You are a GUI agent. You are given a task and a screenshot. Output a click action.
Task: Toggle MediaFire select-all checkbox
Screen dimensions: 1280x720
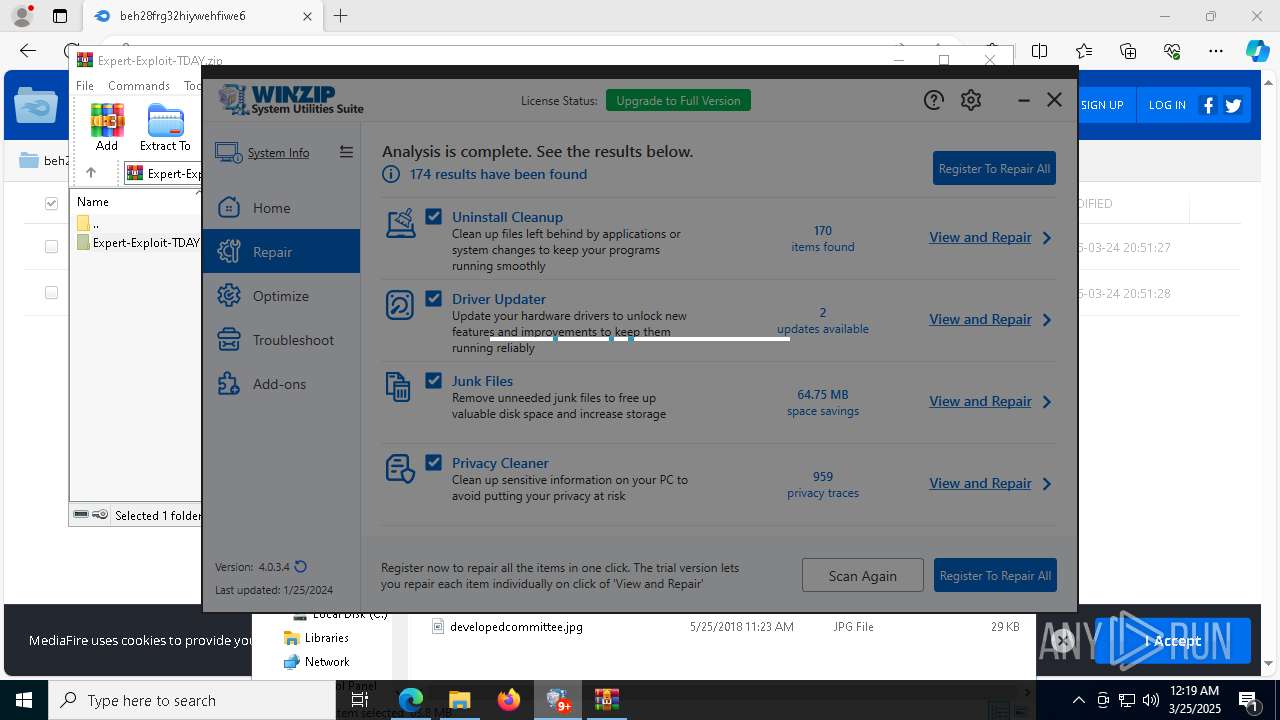coord(51,203)
